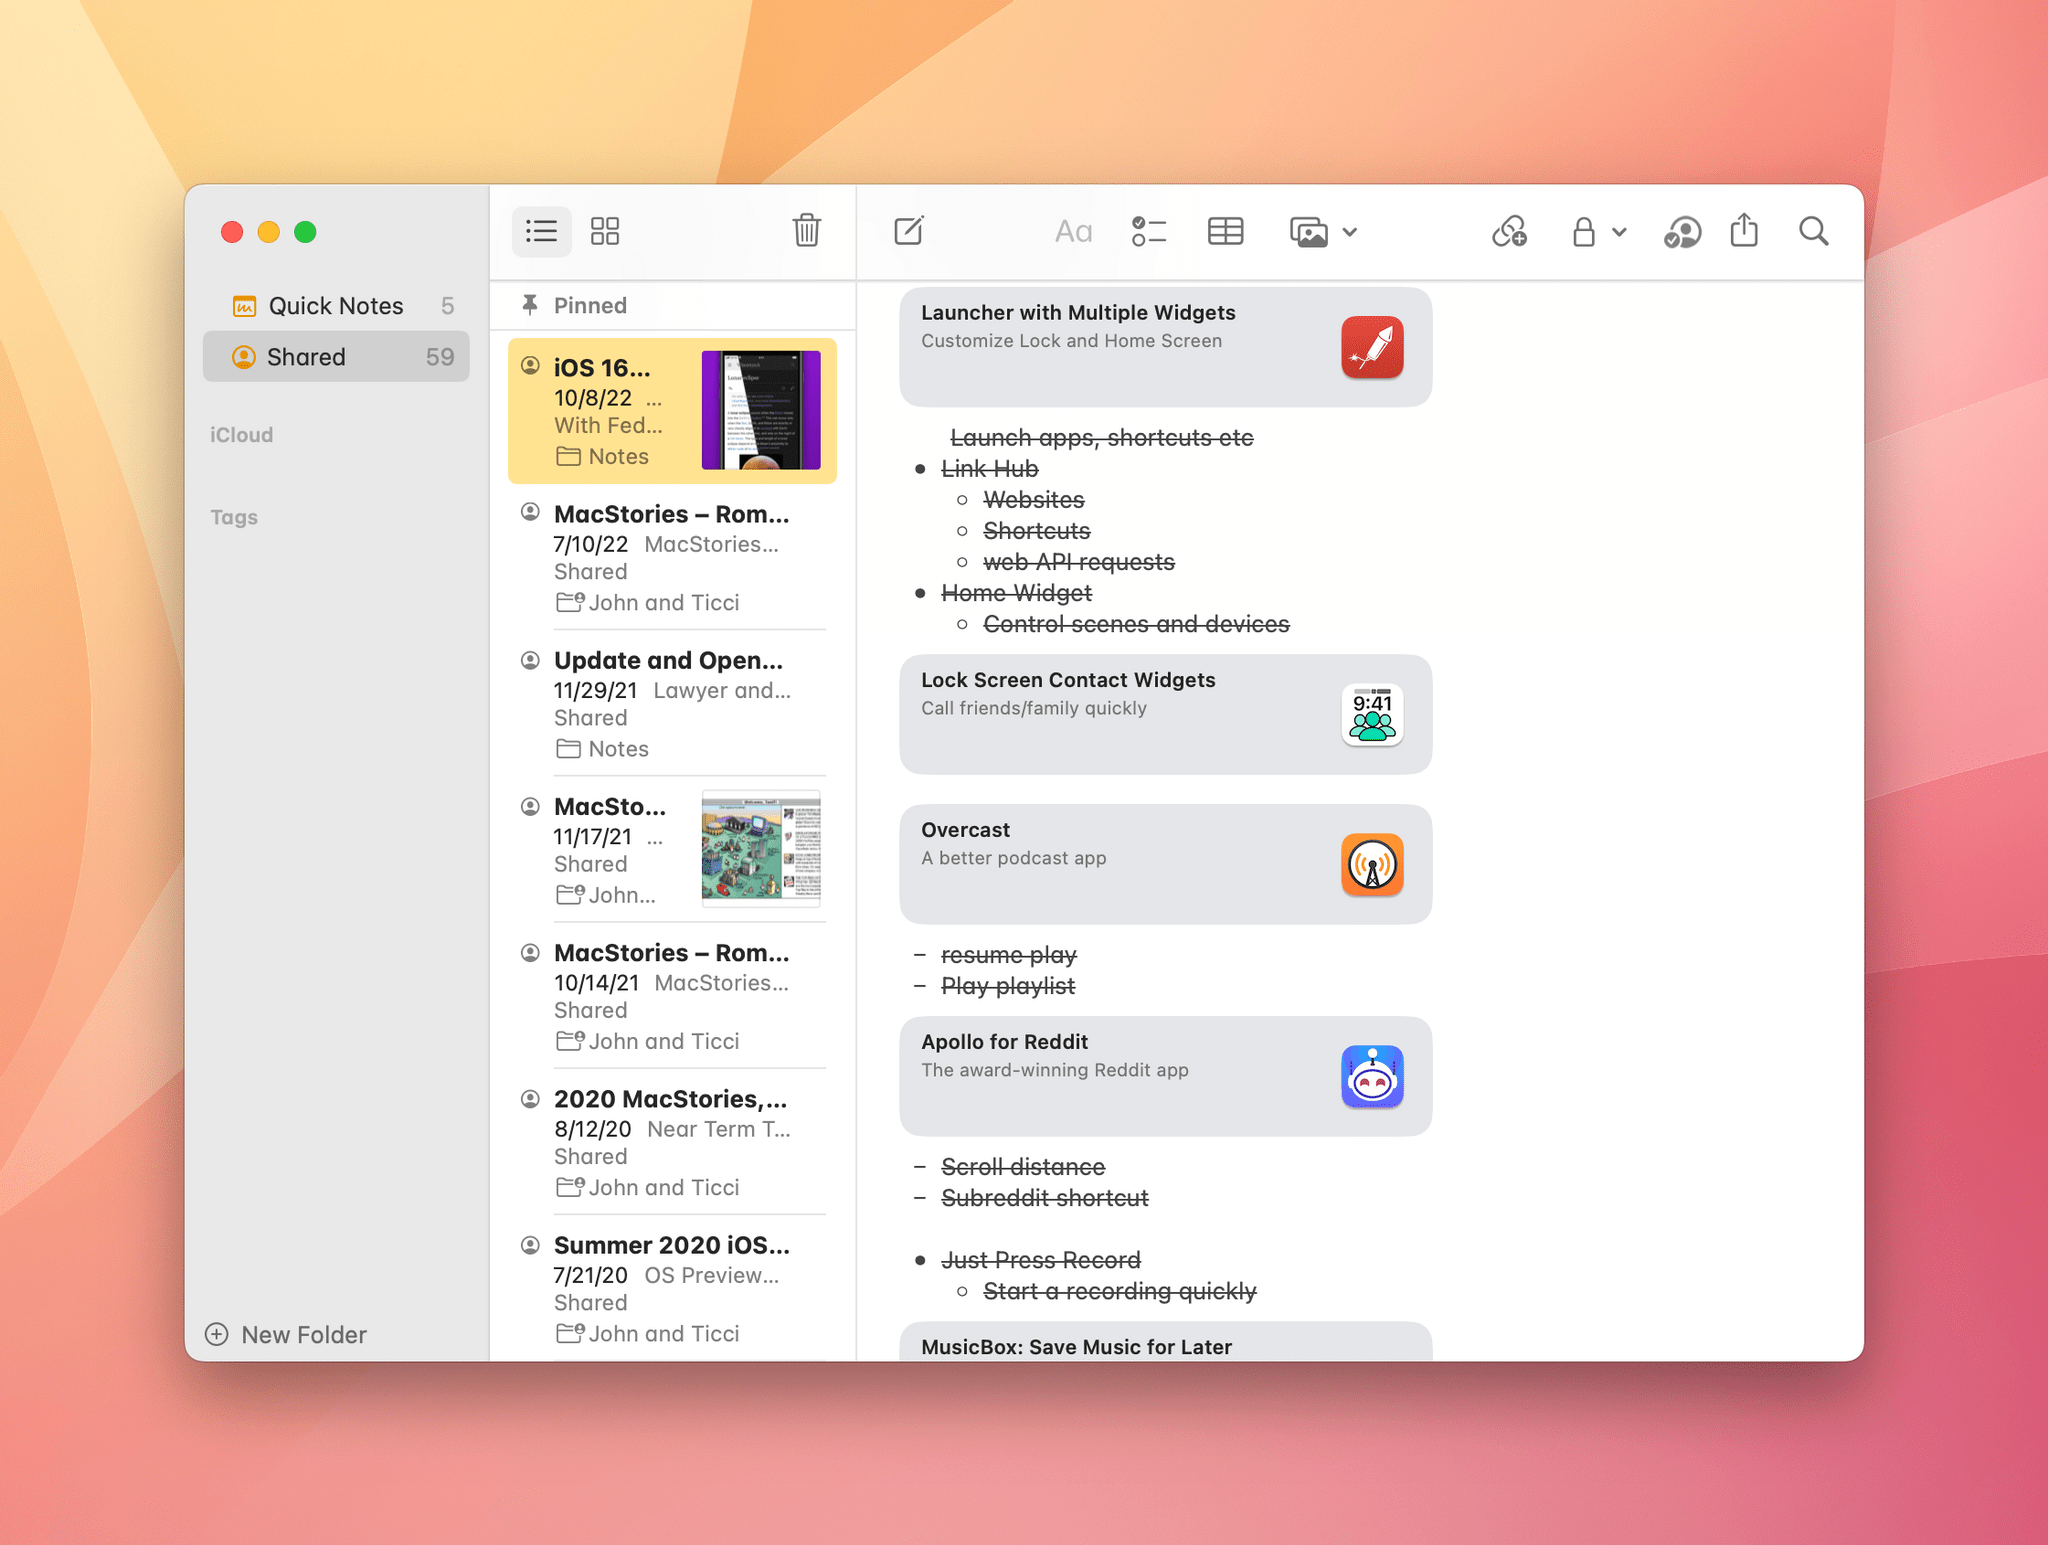Screen dimensions: 2048x1545
Task: Click 'Launch apps, shortcuts etc' text
Action: pos(1101,438)
